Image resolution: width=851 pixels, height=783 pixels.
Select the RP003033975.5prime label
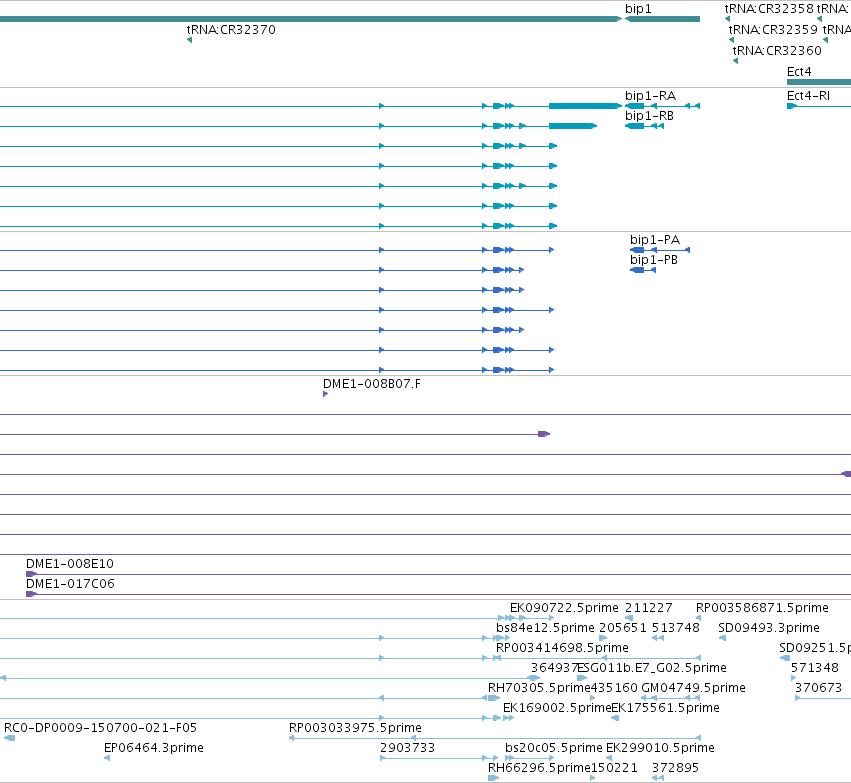click(355, 727)
